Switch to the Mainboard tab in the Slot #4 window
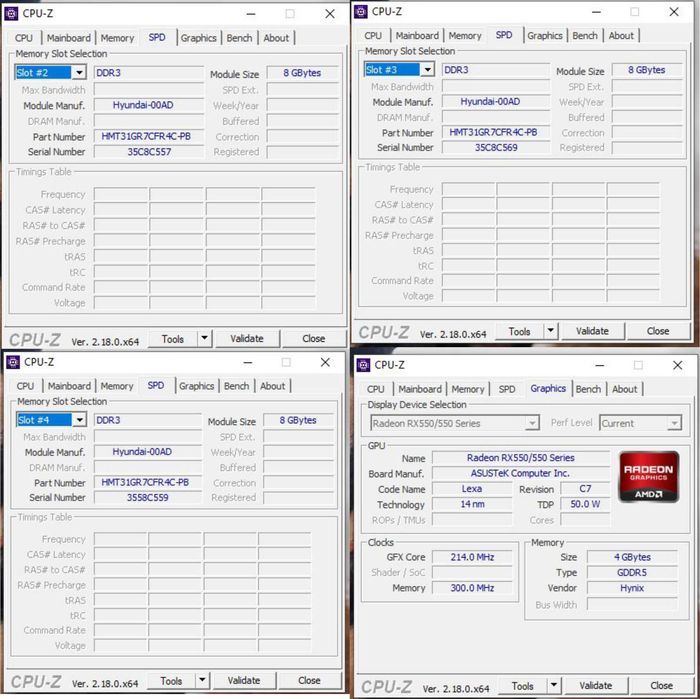Viewport: 700px width, 699px height. 69,386
